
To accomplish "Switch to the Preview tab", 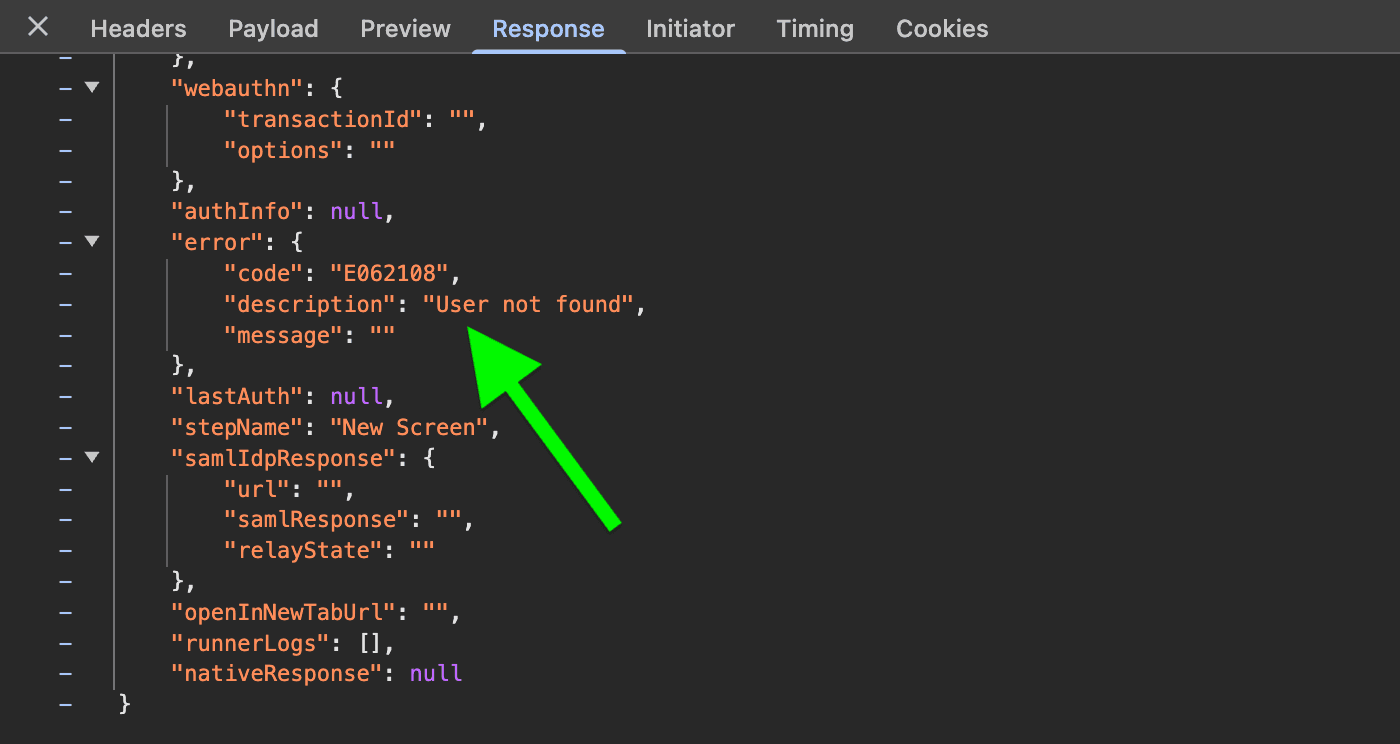I will 405,29.
